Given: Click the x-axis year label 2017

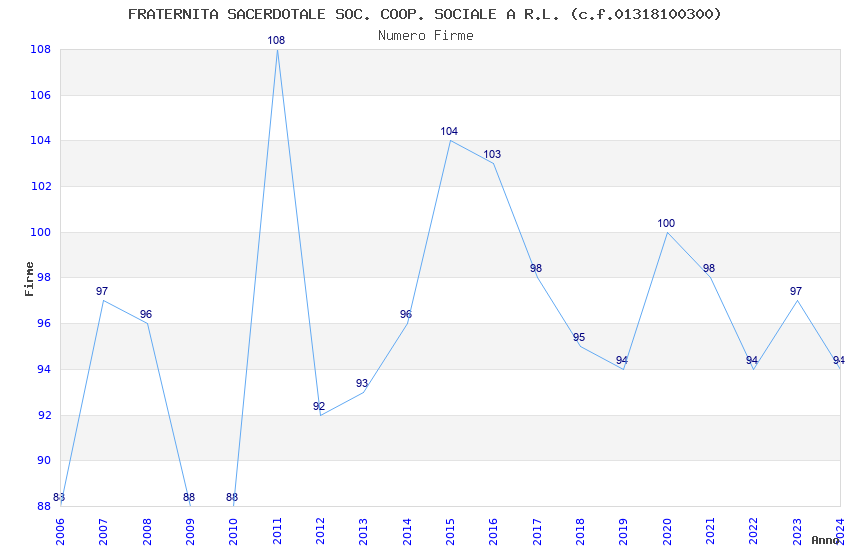Looking at the screenshot, I should pos(537,531).
